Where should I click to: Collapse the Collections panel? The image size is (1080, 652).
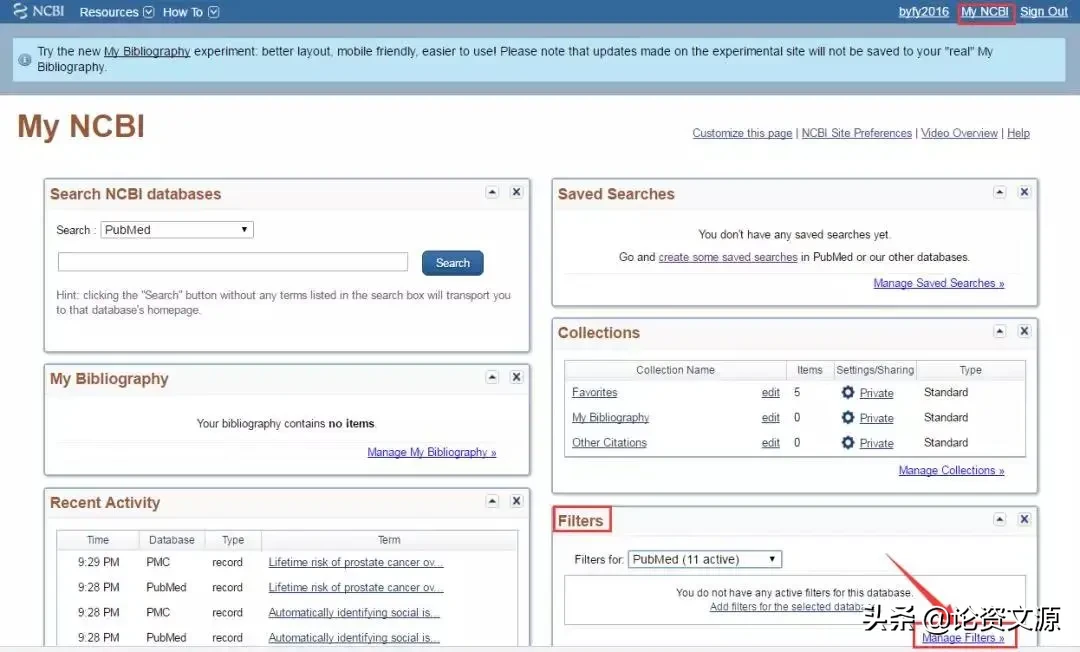999,331
